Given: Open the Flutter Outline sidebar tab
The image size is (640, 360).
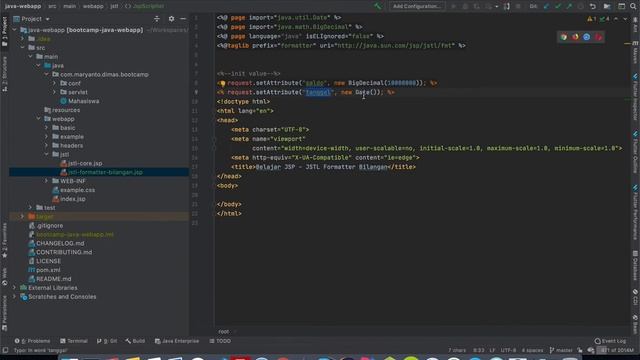Looking at the screenshot, I should tap(636, 152).
